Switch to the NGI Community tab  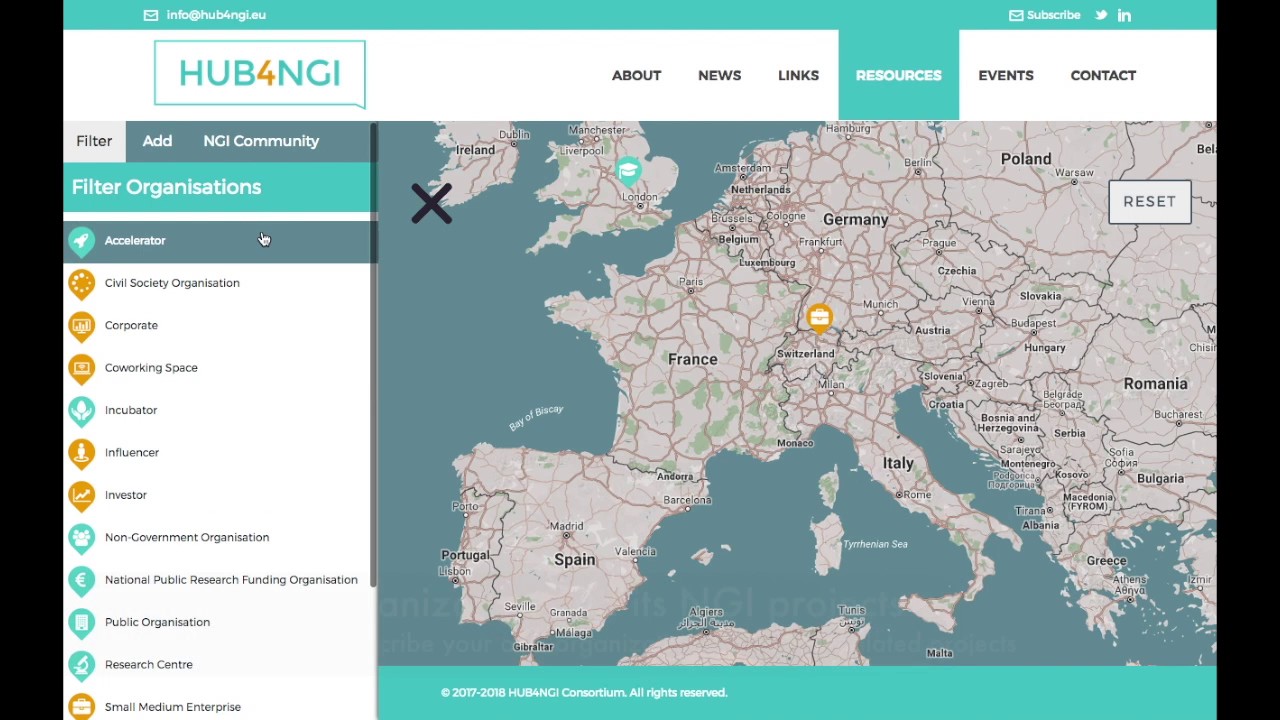point(261,141)
